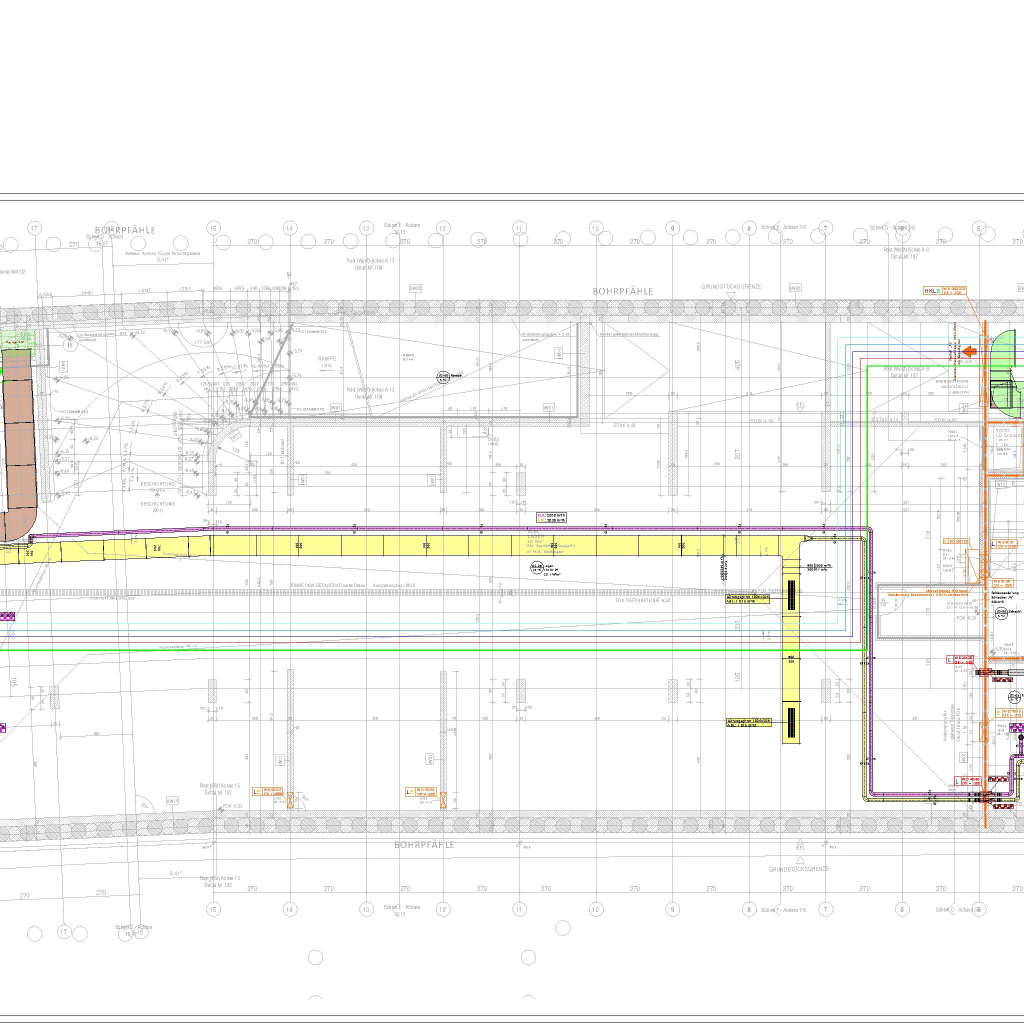
Task: Select the ZUL airflow label box
Action: click(552, 517)
